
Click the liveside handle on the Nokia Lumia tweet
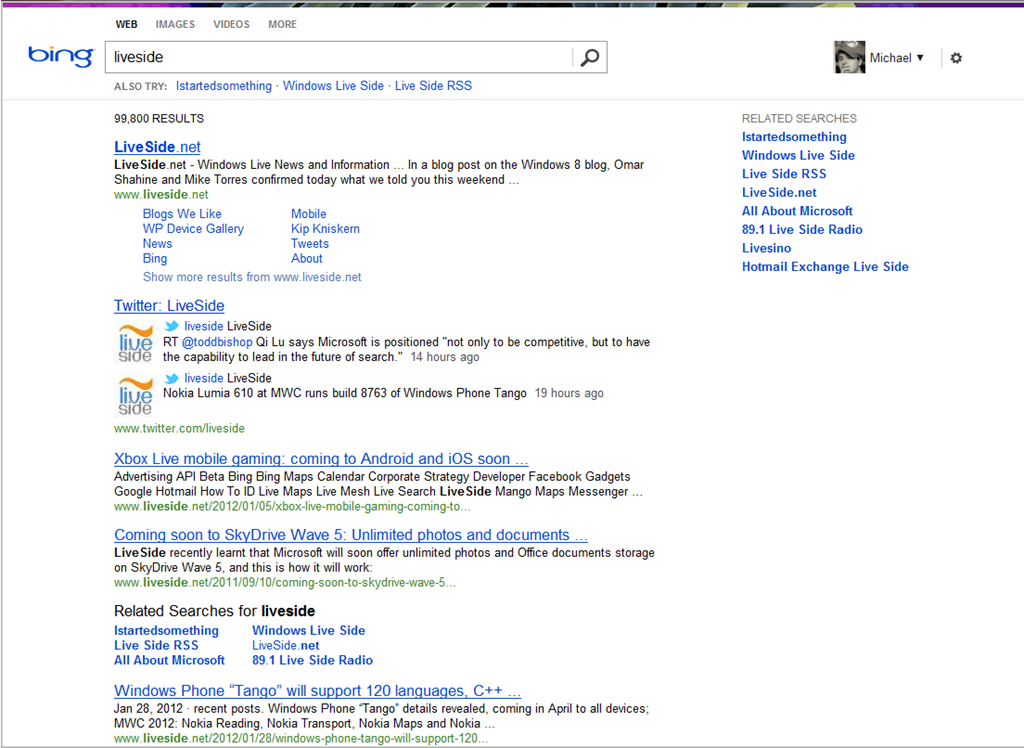[x=204, y=378]
